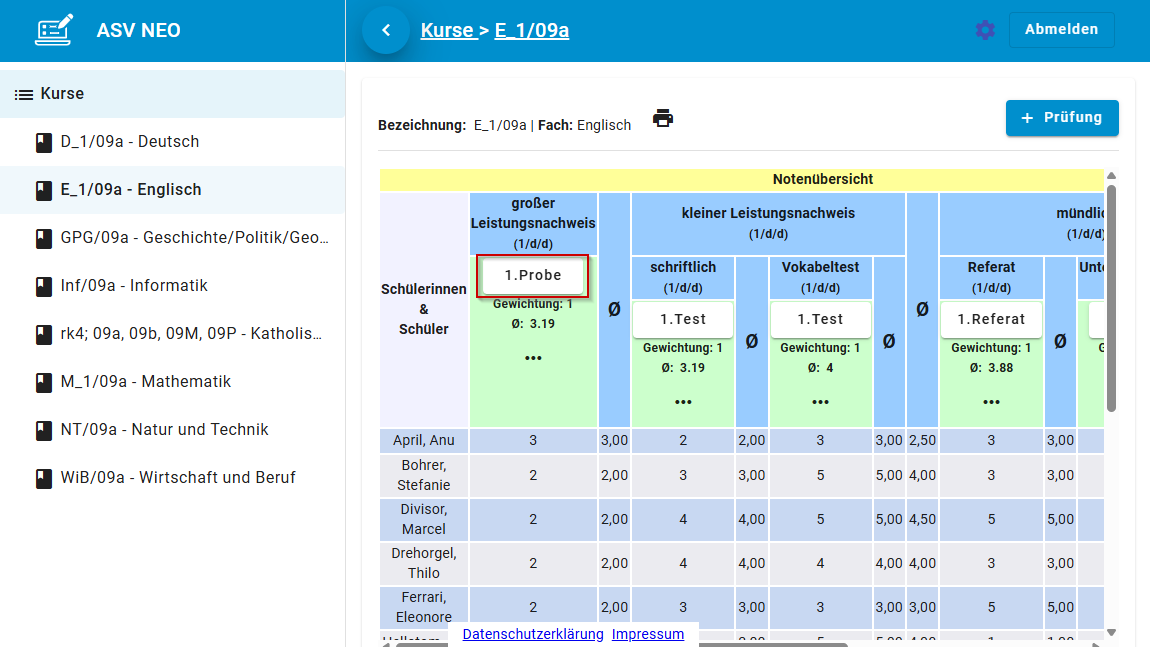Click the Abmelden button
Image resolution: width=1150 pixels, height=647 pixels.
(1061, 30)
